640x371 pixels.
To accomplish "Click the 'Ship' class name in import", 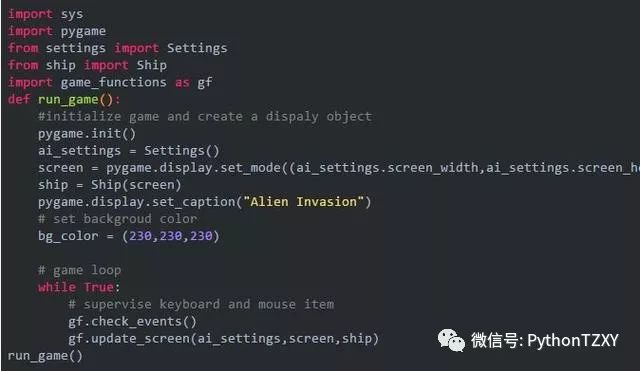I will pos(151,65).
